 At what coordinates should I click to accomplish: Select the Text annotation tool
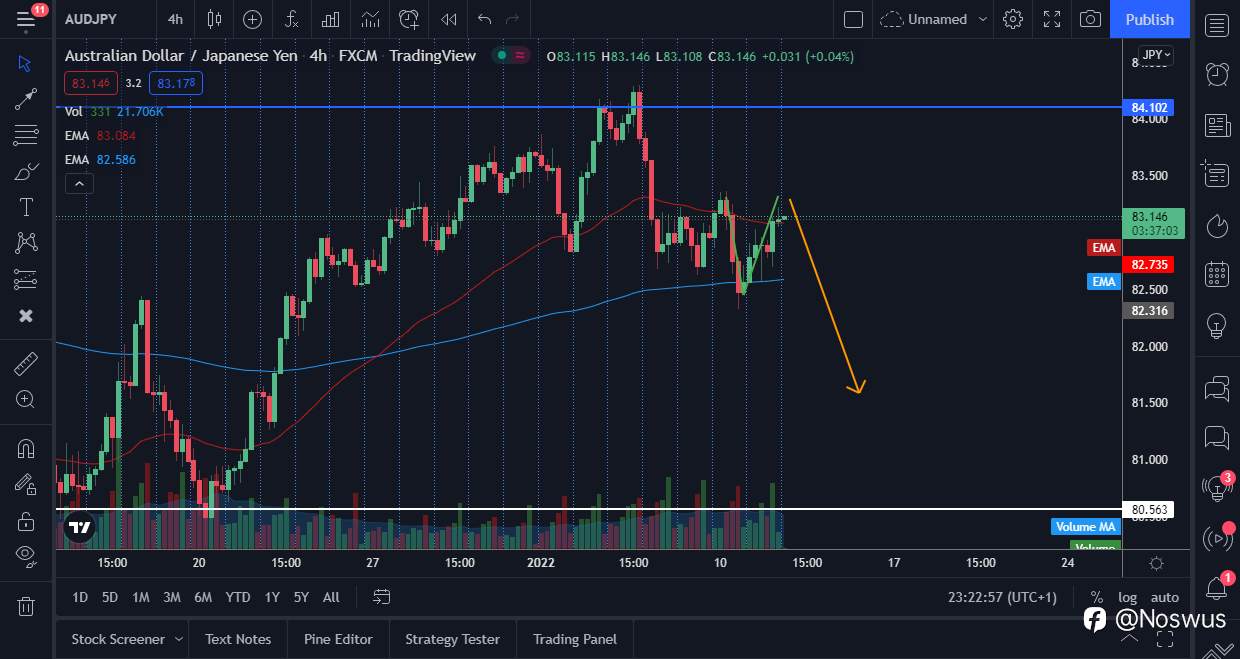point(25,206)
